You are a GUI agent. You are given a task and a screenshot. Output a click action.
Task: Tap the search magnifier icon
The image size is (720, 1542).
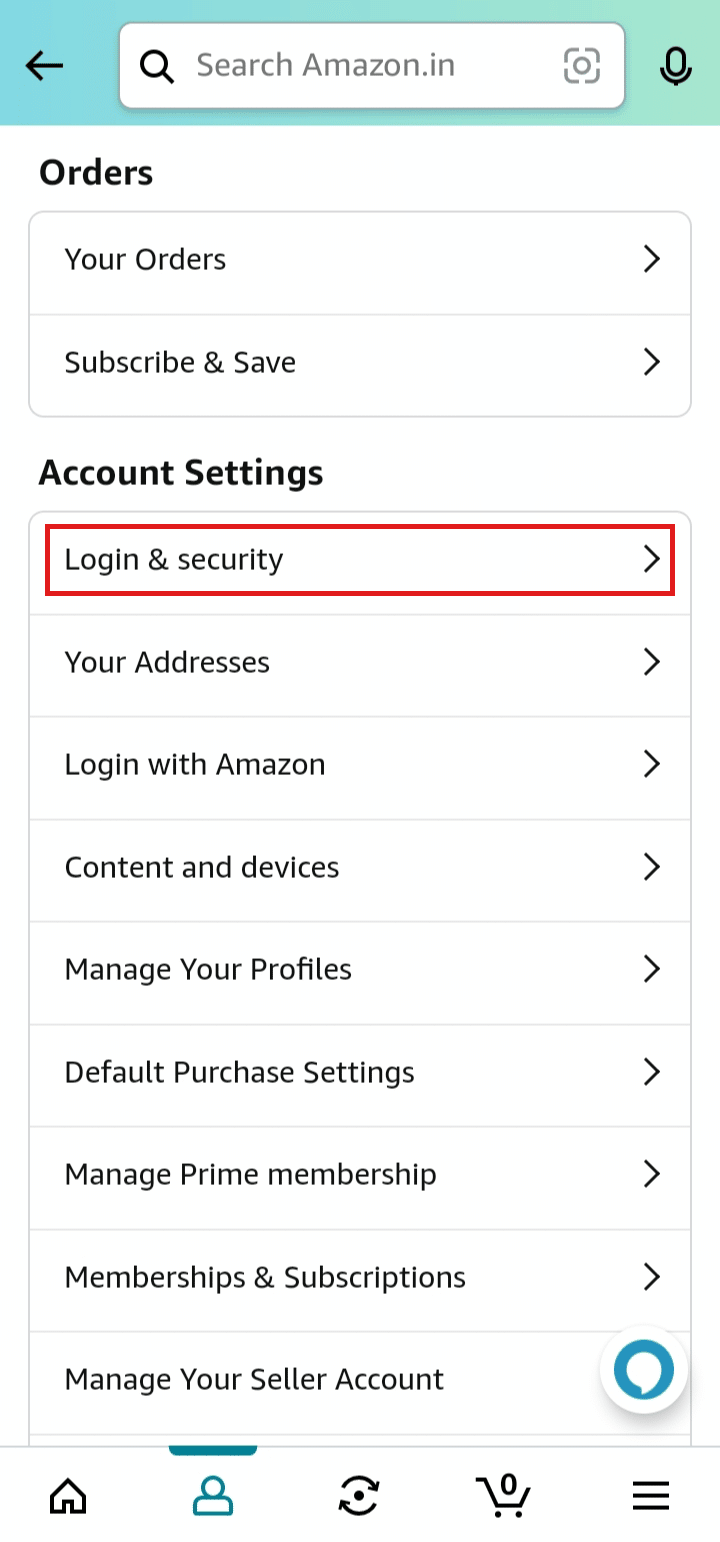pos(156,66)
